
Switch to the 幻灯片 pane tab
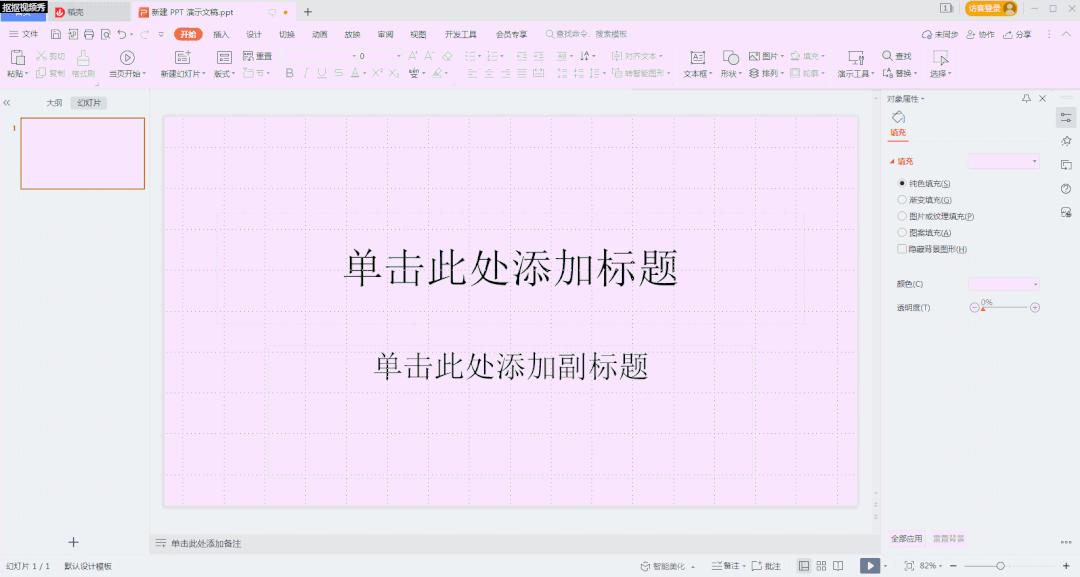(x=89, y=102)
